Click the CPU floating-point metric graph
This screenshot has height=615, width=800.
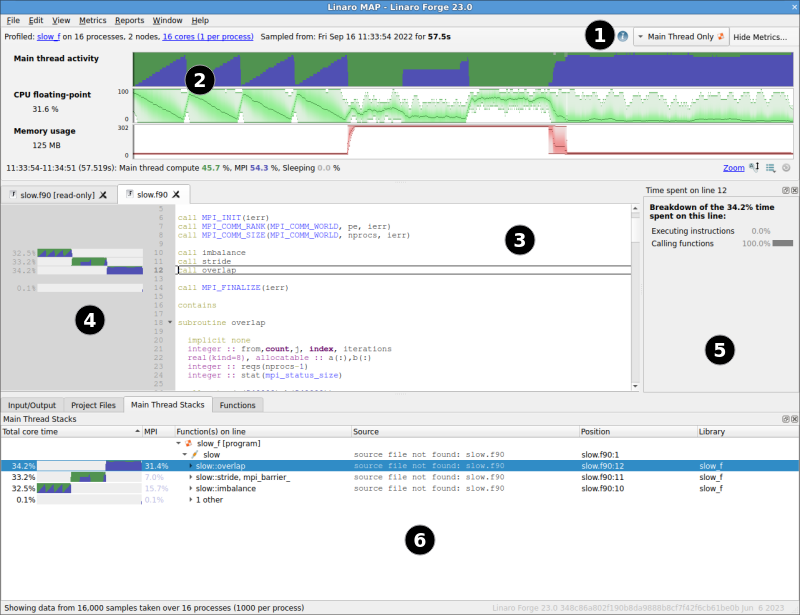coord(463,106)
